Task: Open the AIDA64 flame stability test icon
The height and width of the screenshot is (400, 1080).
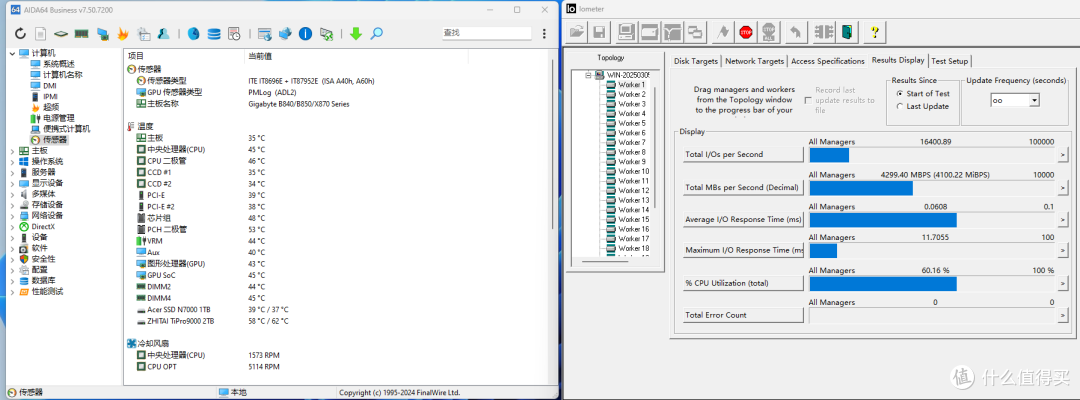Action: tap(123, 33)
